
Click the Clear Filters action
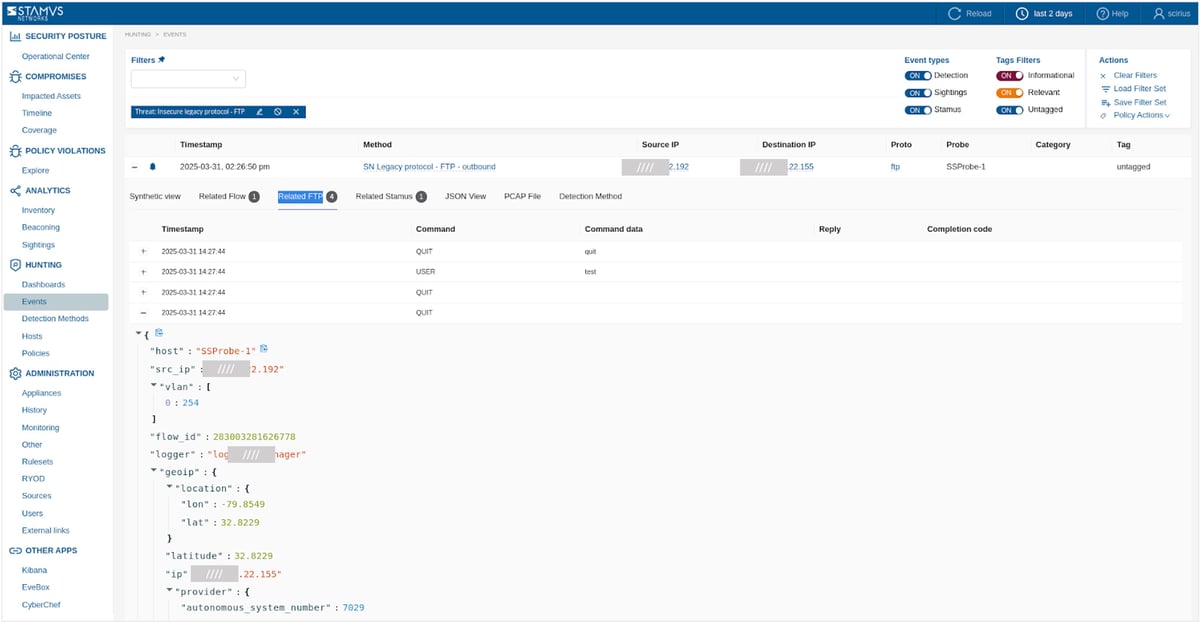point(1135,76)
